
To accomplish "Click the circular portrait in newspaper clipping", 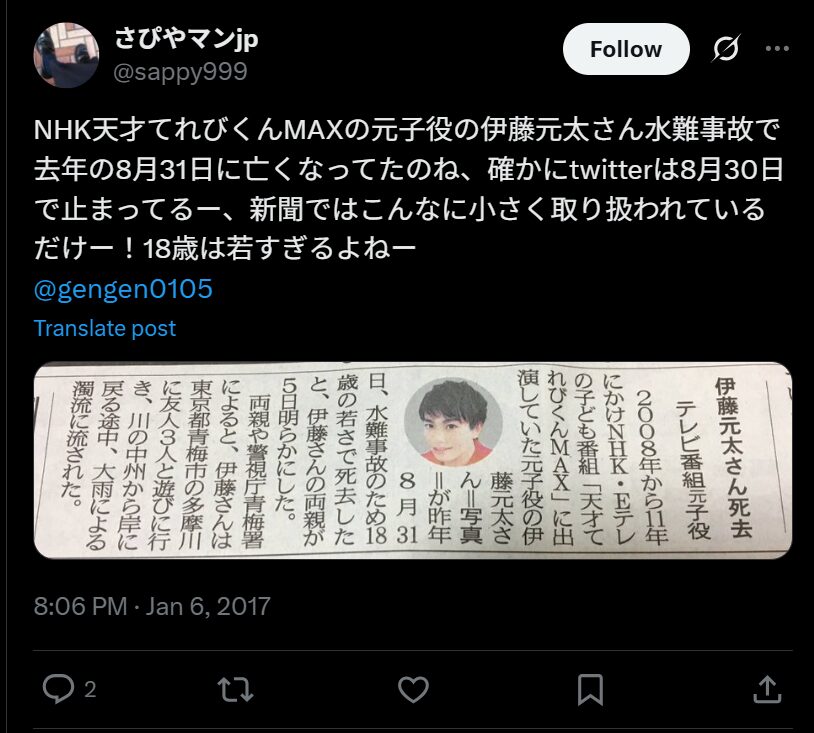I will 453,423.
